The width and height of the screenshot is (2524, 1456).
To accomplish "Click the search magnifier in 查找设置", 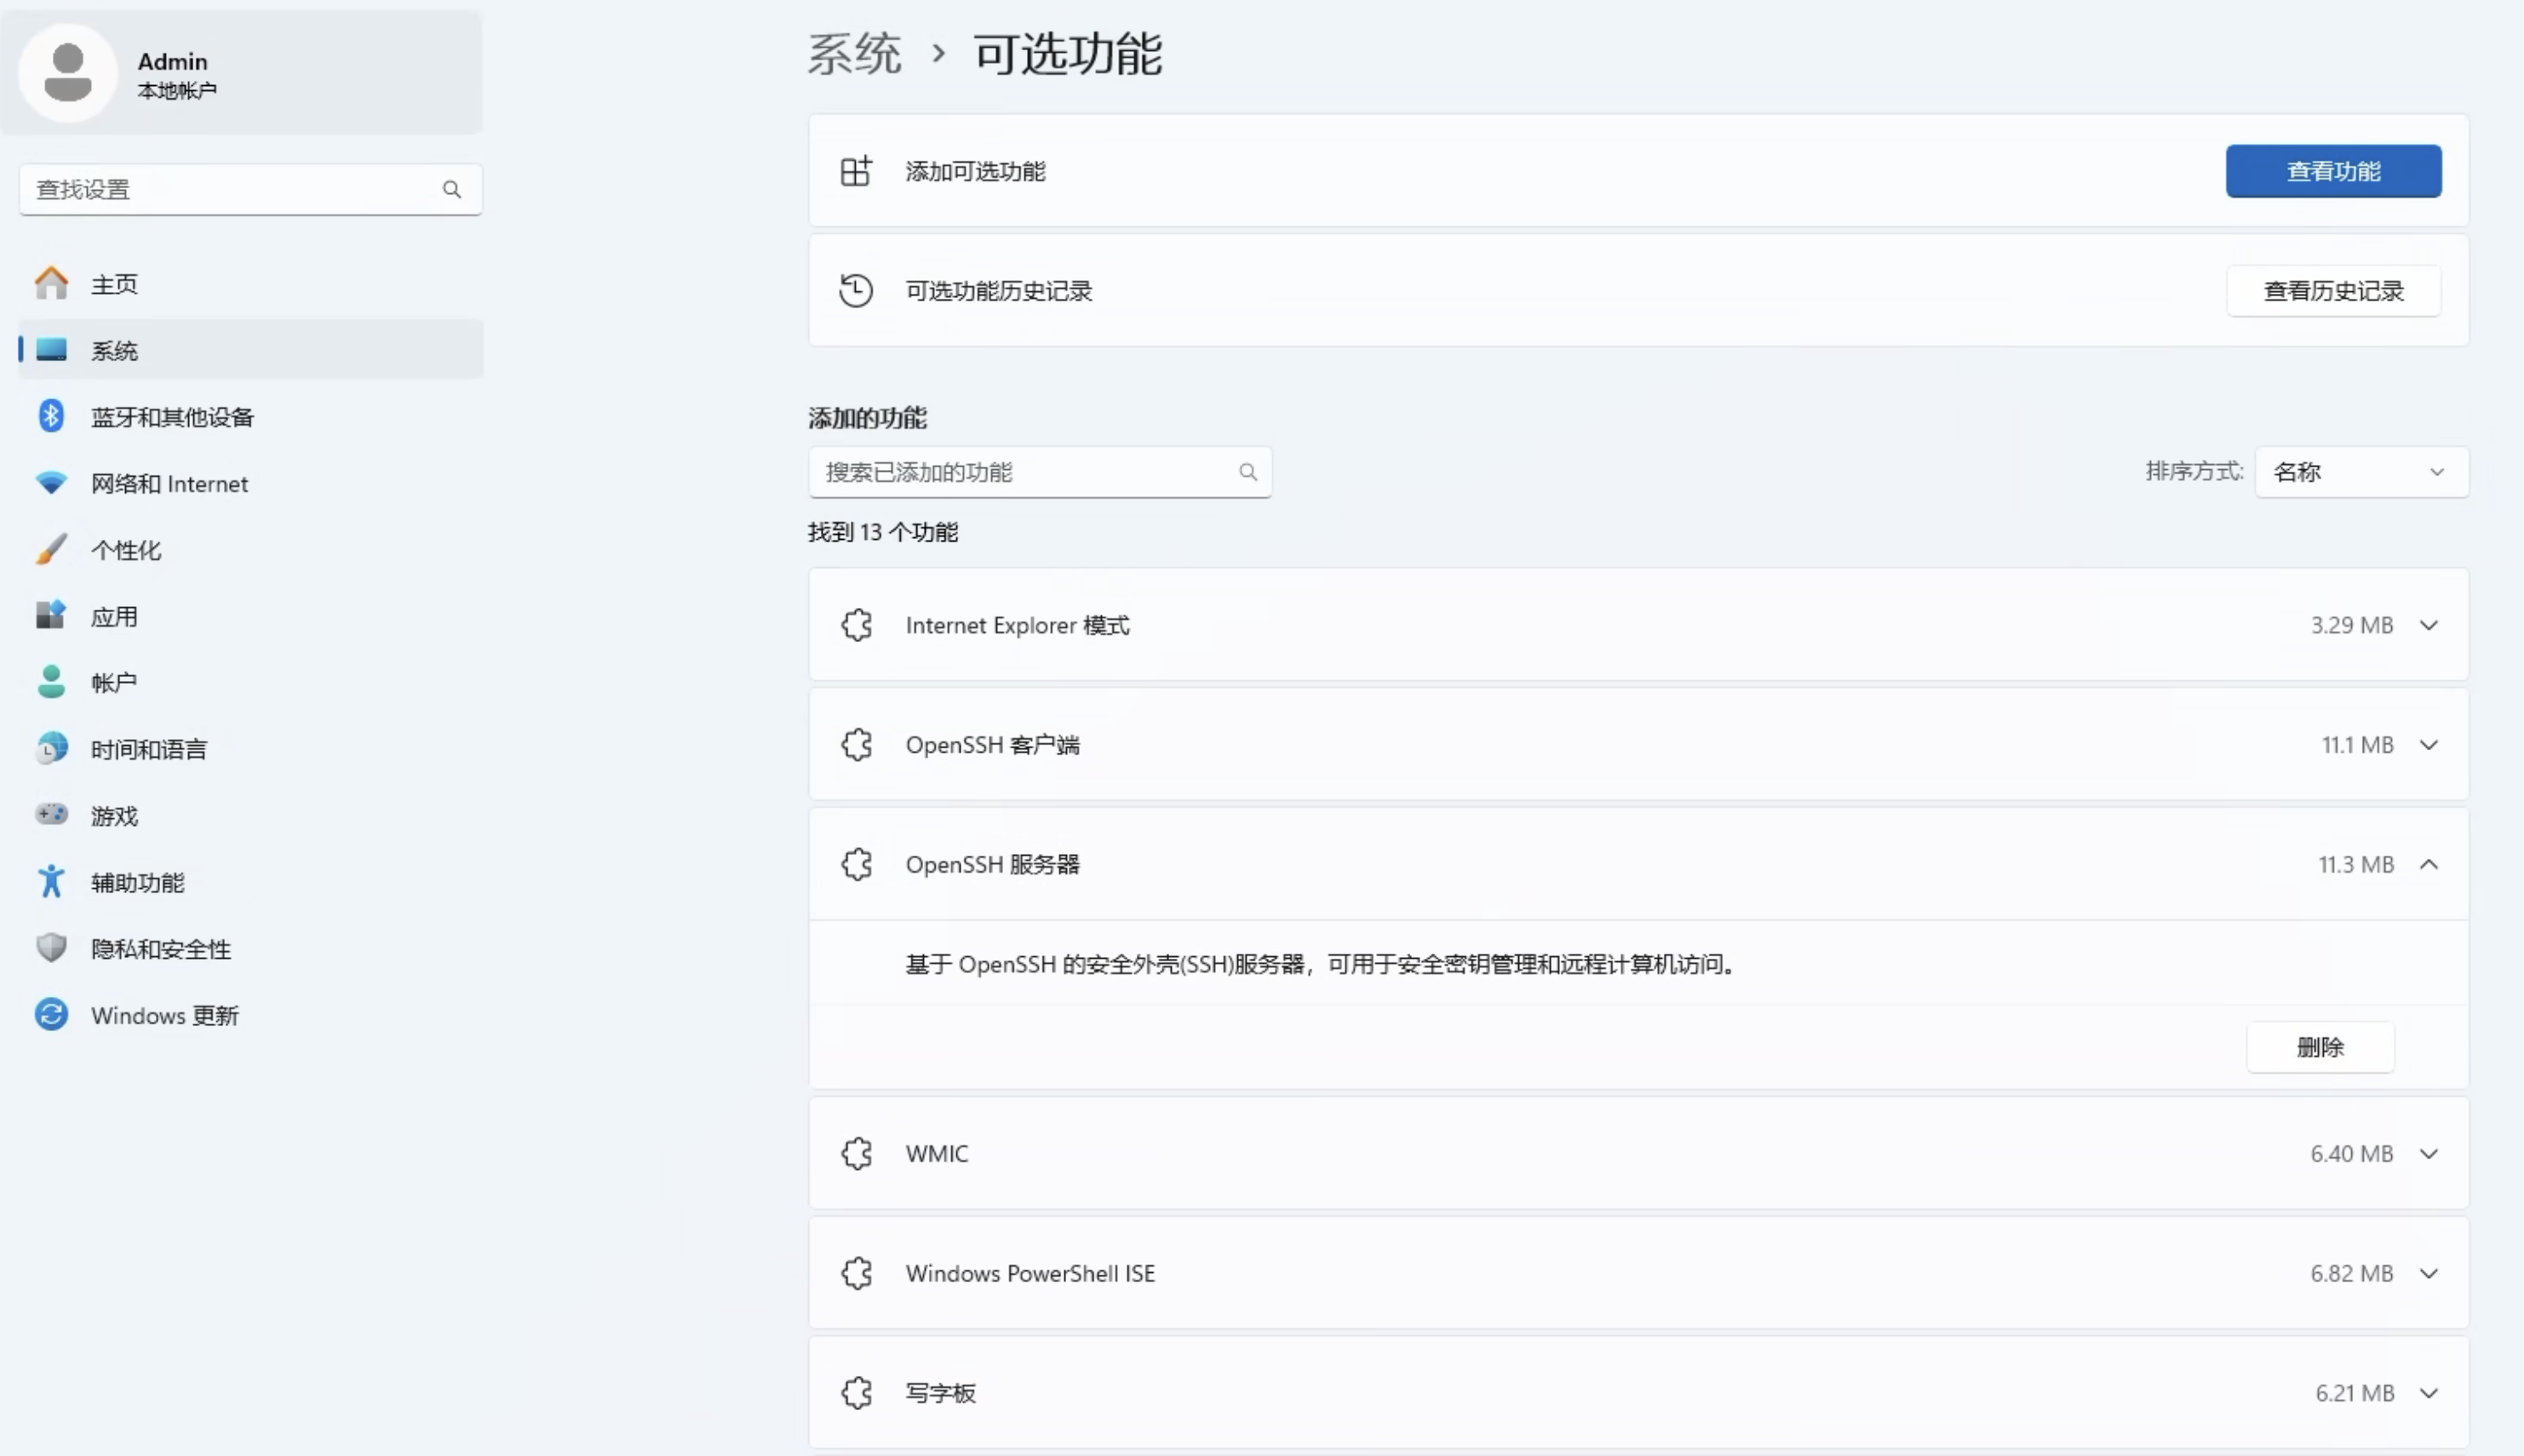I will (452, 189).
